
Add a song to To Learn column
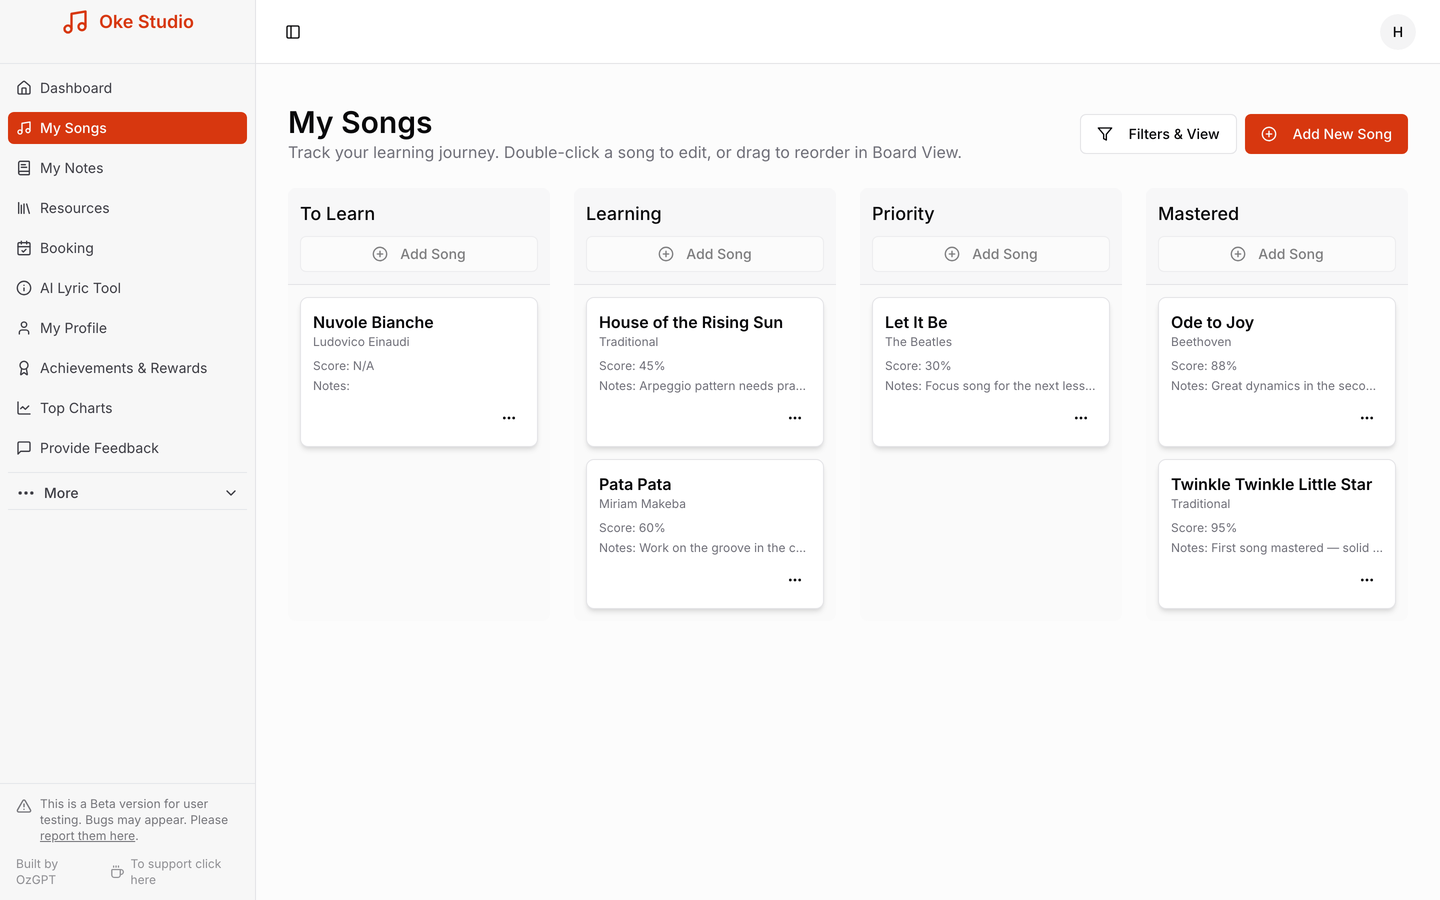pyautogui.click(x=419, y=254)
